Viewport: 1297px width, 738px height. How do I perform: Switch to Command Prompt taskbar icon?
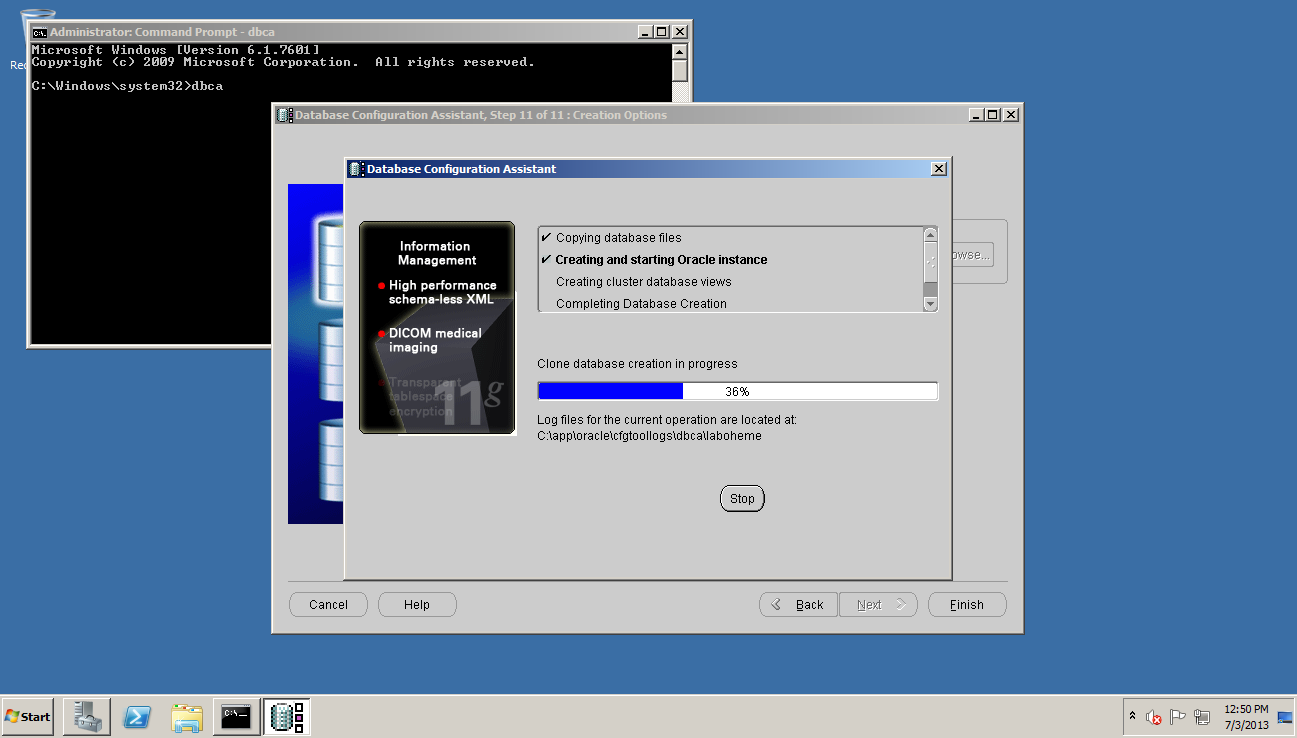tap(237, 716)
